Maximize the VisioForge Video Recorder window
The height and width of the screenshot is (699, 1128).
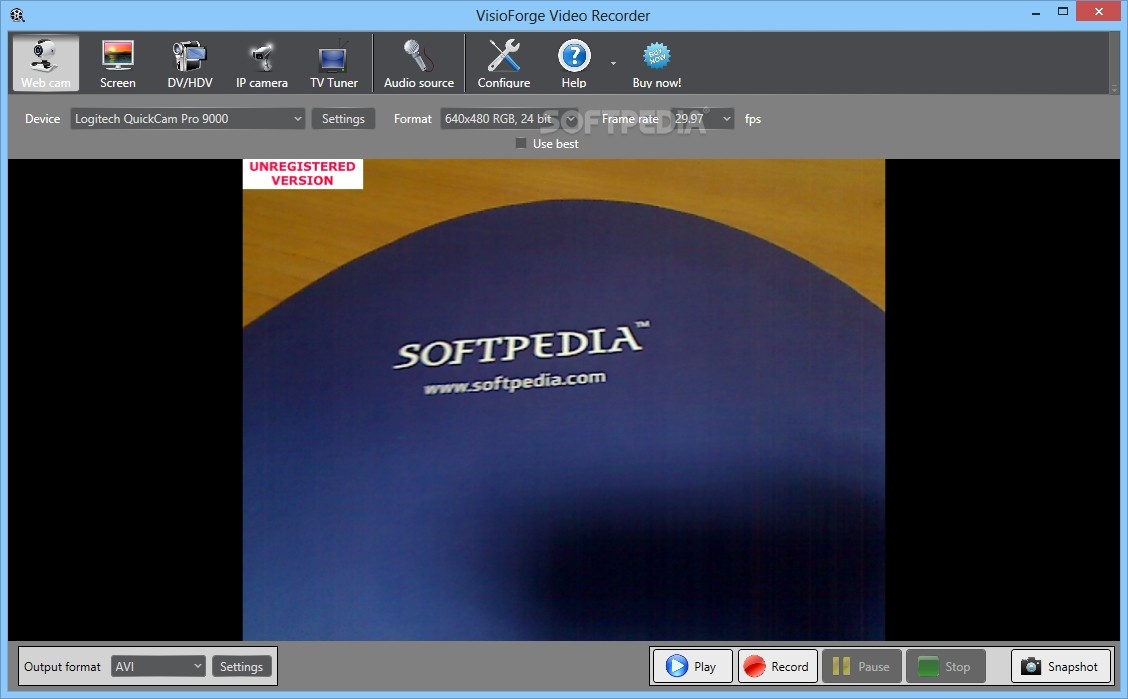(x=1063, y=12)
